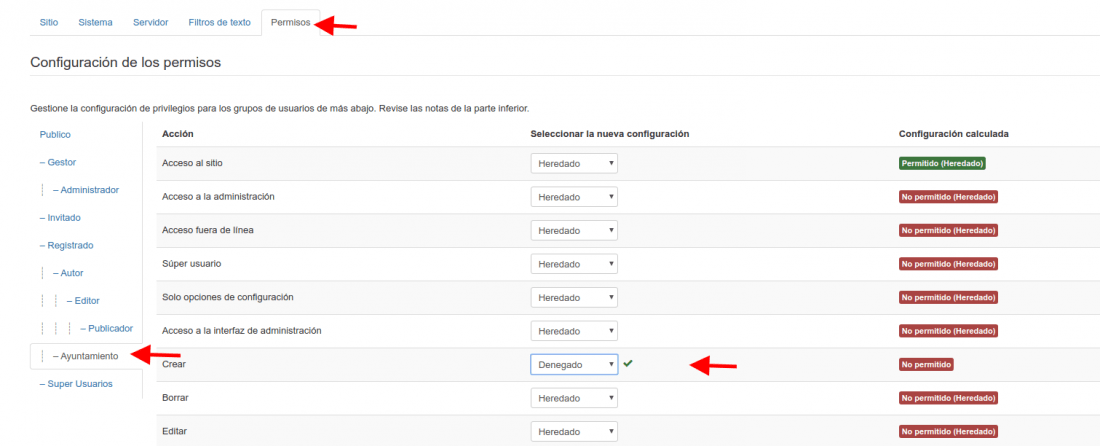Open the Gestor group permissions
Image resolution: width=1100 pixels, height=446 pixels.
point(58,162)
